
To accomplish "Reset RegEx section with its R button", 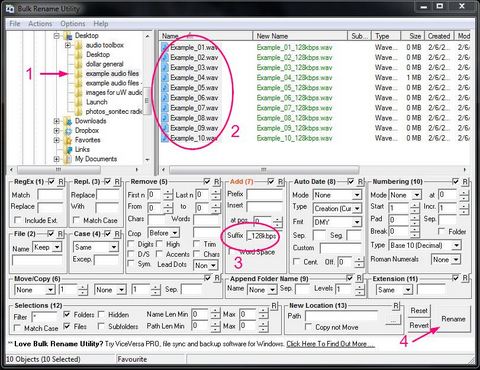I will (x=61, y=182).
